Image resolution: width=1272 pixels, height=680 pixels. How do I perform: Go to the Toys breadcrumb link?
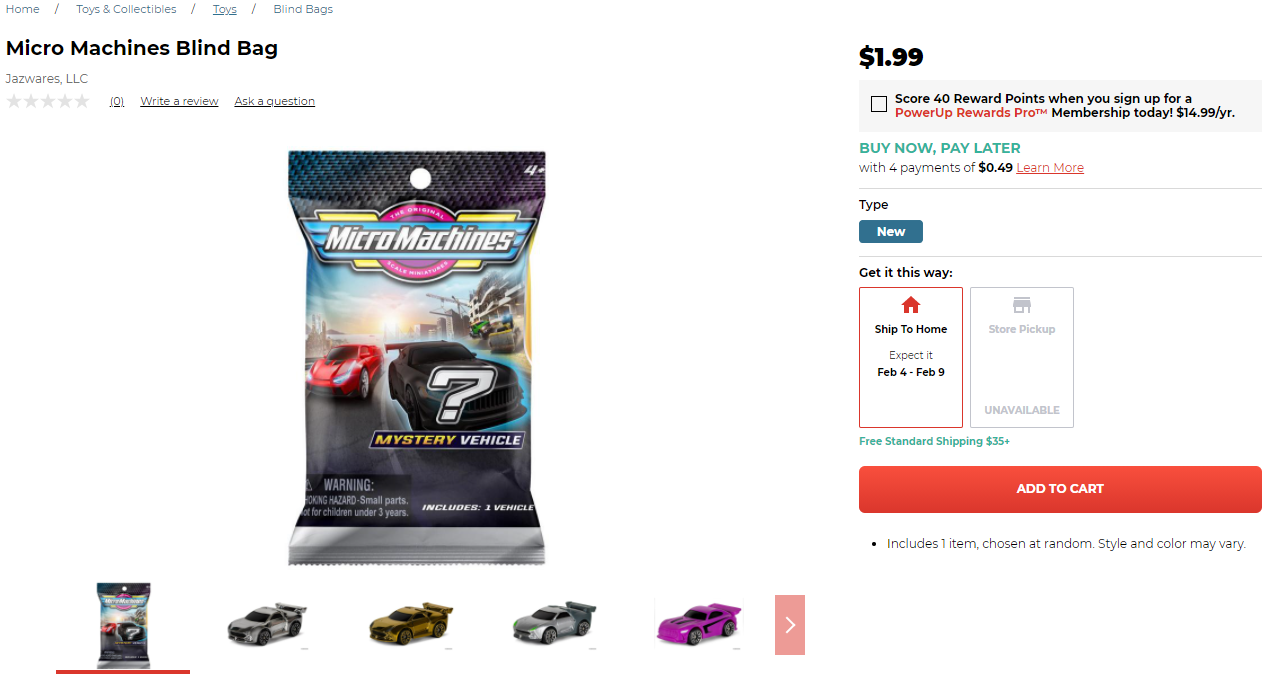tap(225, 9)
